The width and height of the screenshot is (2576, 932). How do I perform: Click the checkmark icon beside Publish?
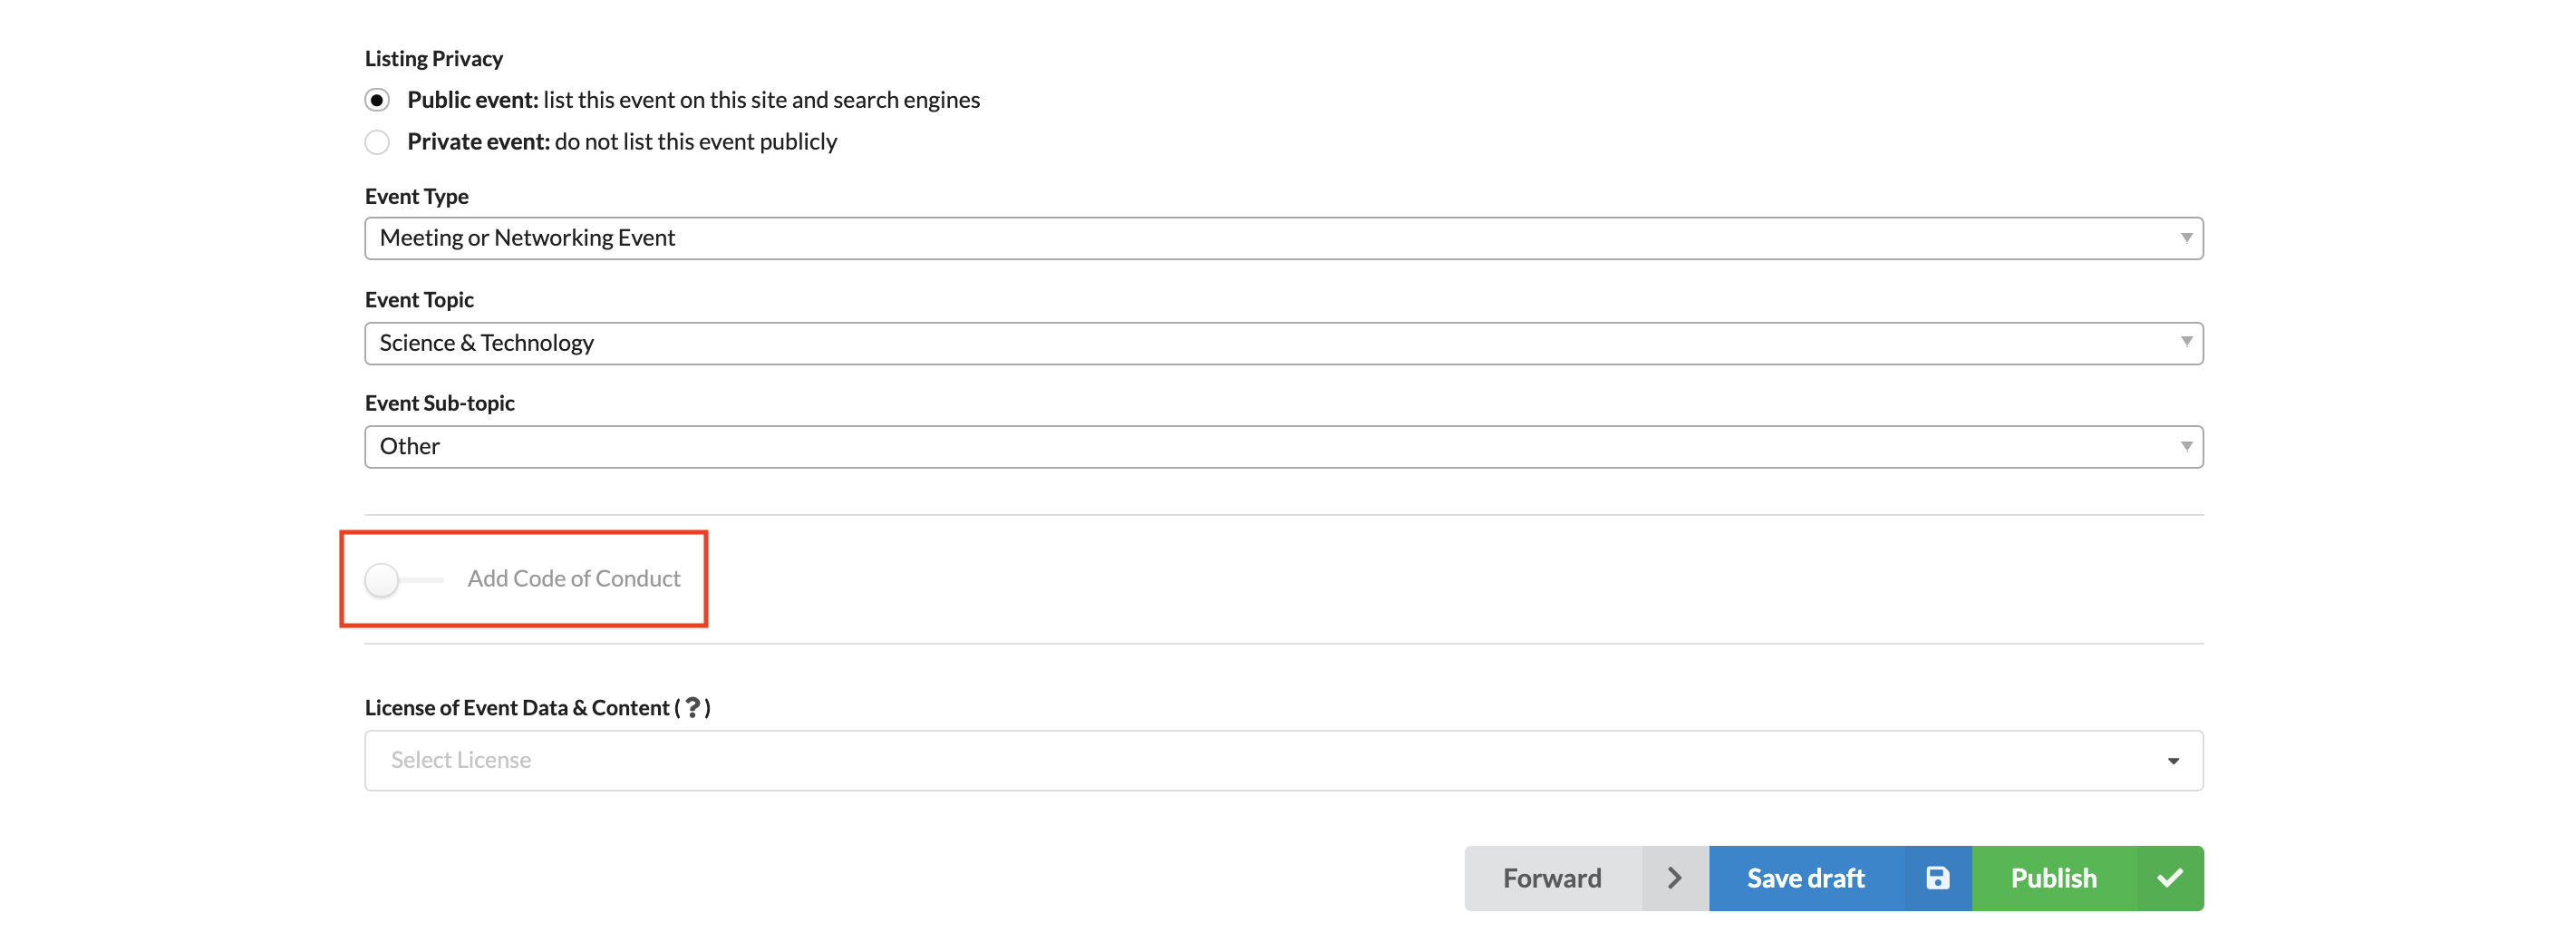click(2170, 878)
